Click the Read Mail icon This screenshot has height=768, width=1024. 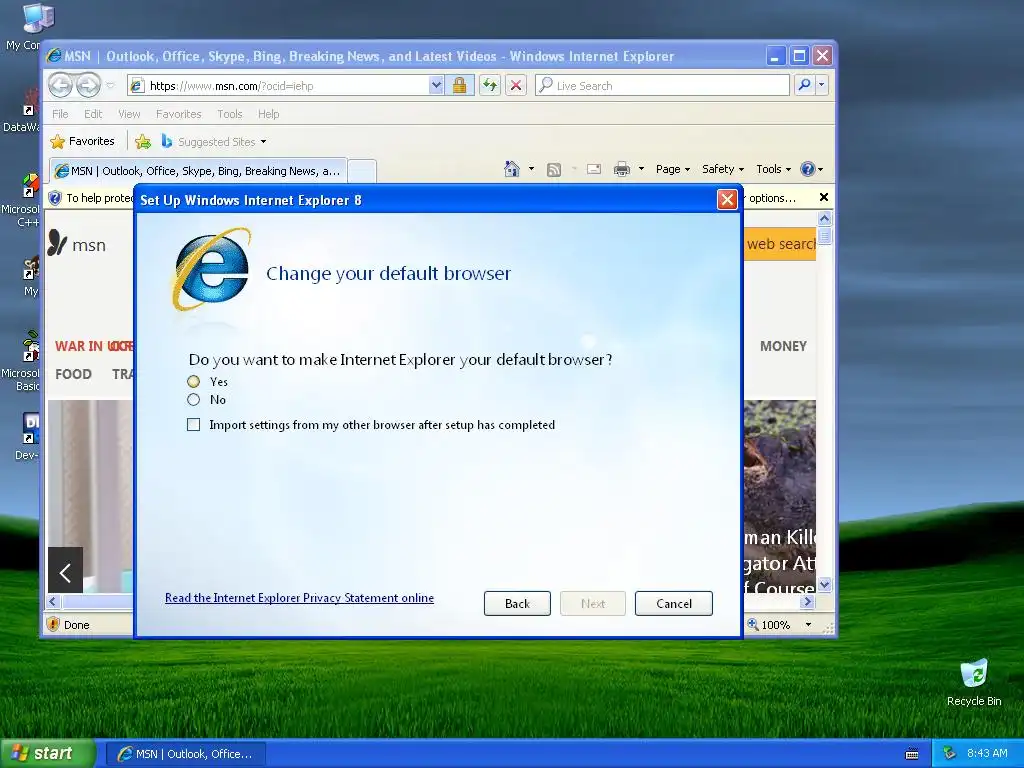(x=594, y=169)
